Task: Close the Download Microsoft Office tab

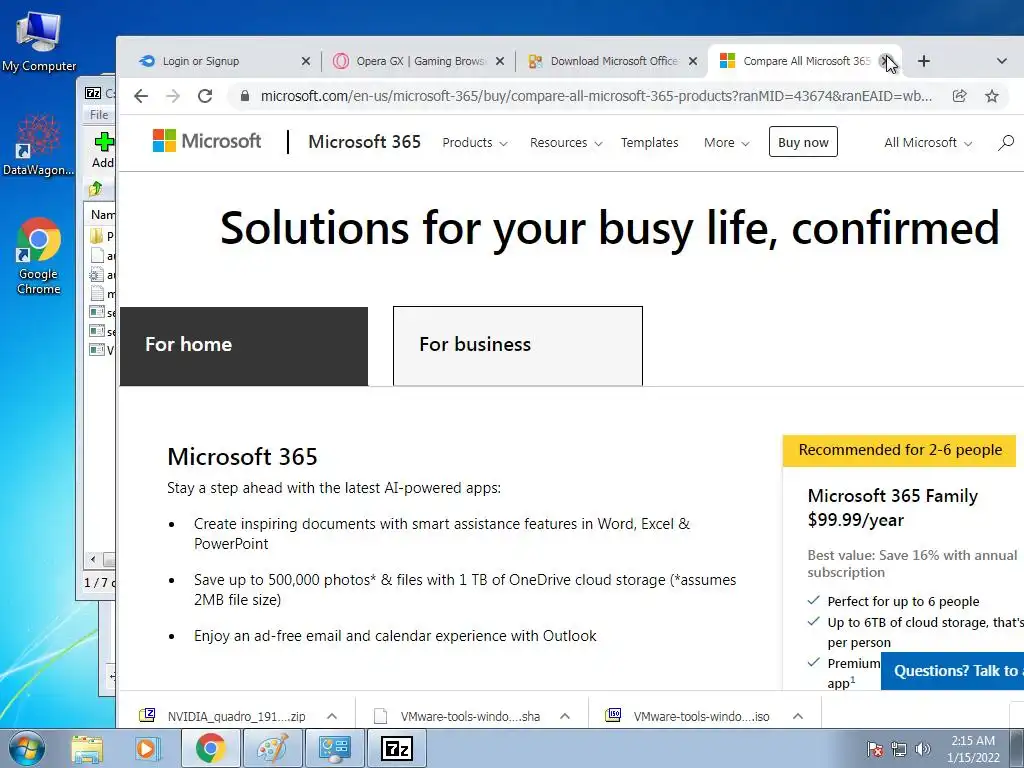Action: (x=693, y=61)
